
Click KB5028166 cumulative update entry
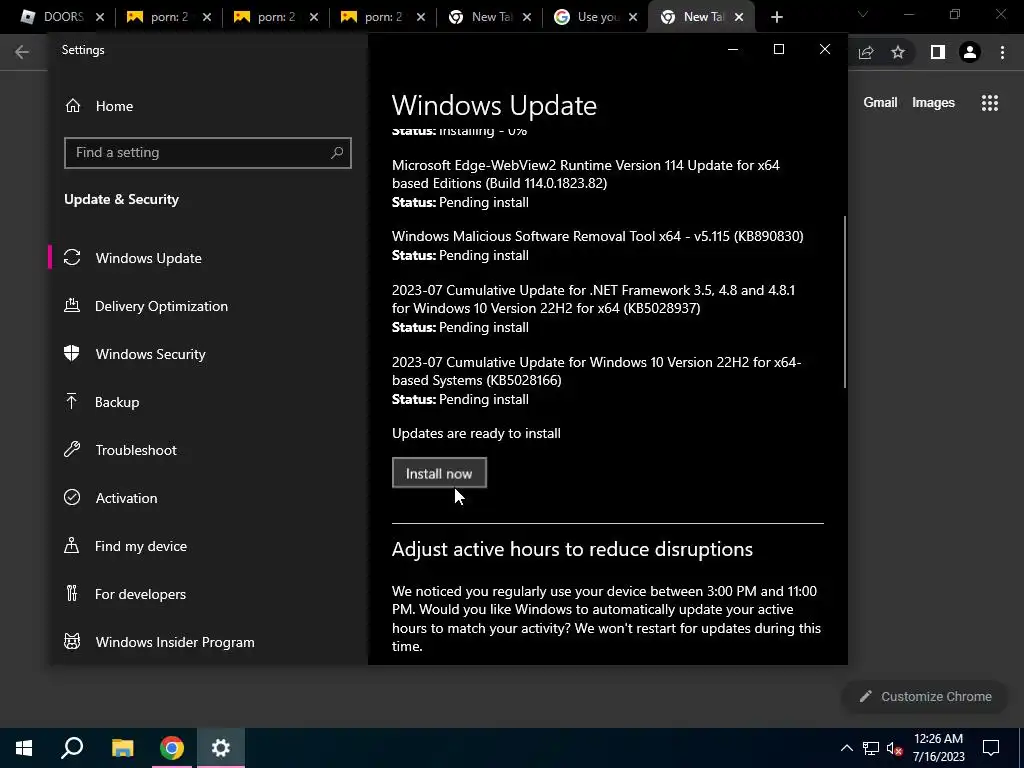[x=596, y=381]
